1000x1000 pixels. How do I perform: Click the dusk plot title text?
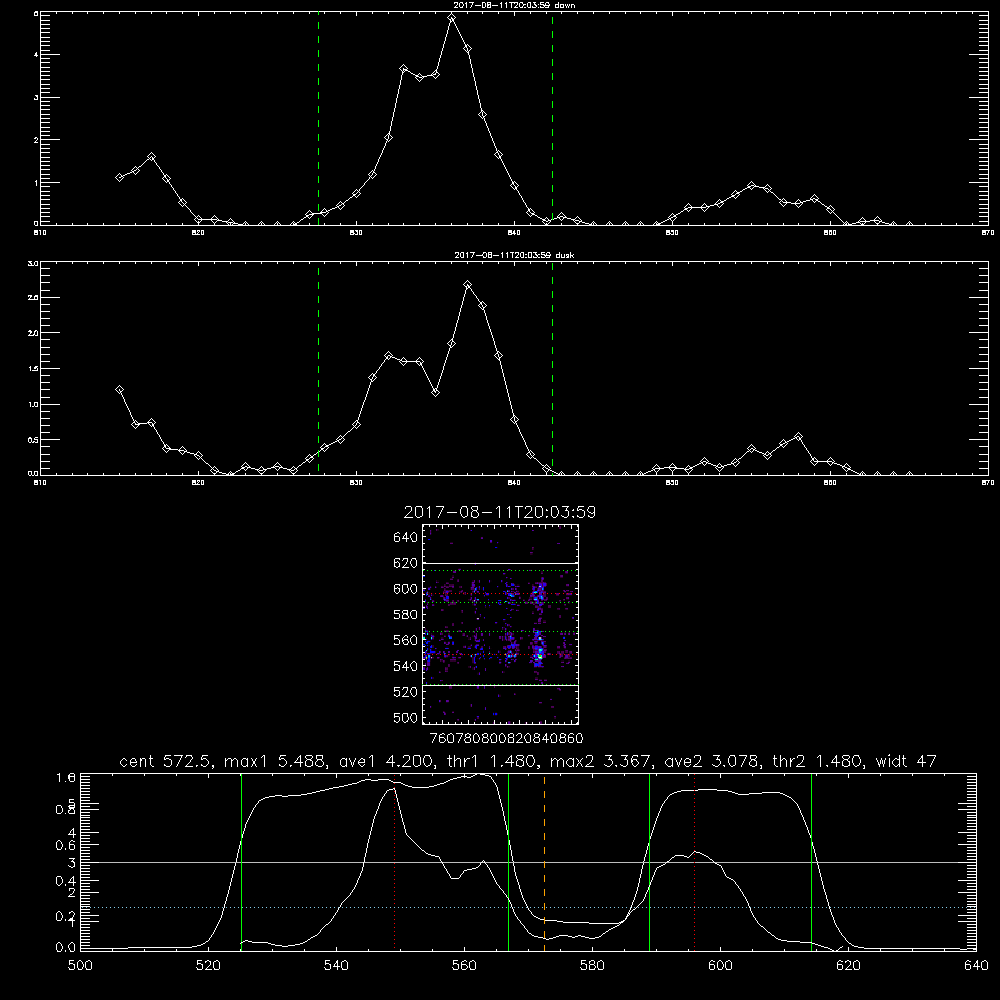513,255
